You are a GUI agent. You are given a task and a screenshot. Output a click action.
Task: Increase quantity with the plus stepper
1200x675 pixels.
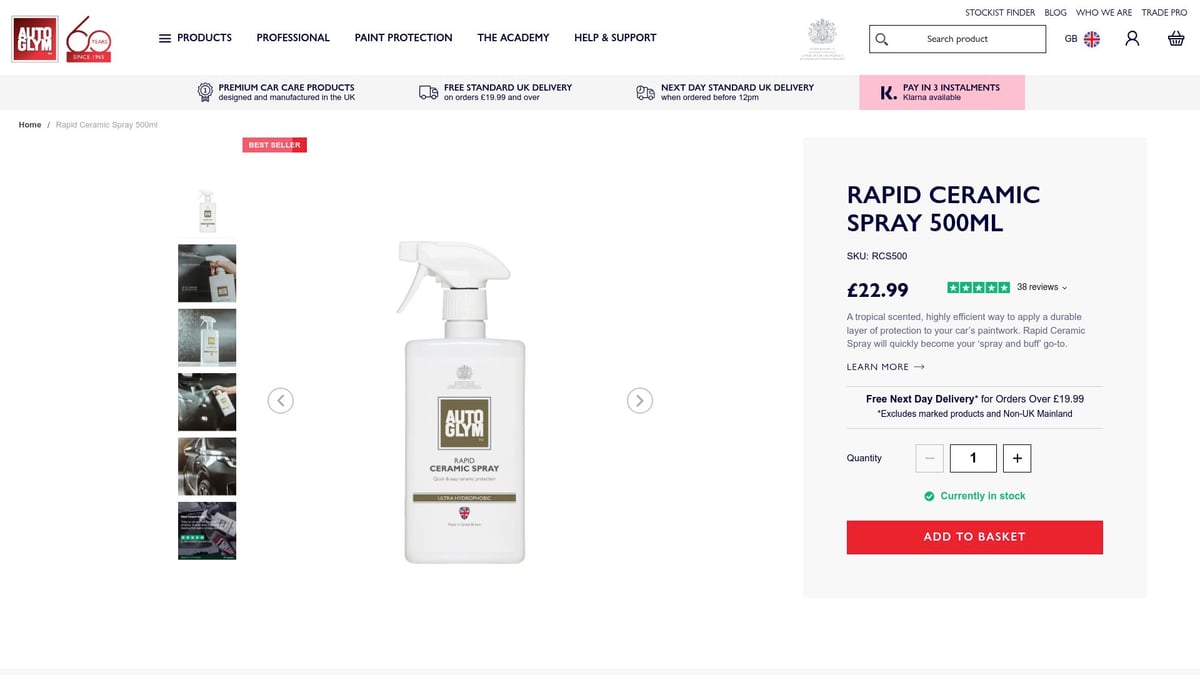pyautogui.click(x=1017, y=457)
